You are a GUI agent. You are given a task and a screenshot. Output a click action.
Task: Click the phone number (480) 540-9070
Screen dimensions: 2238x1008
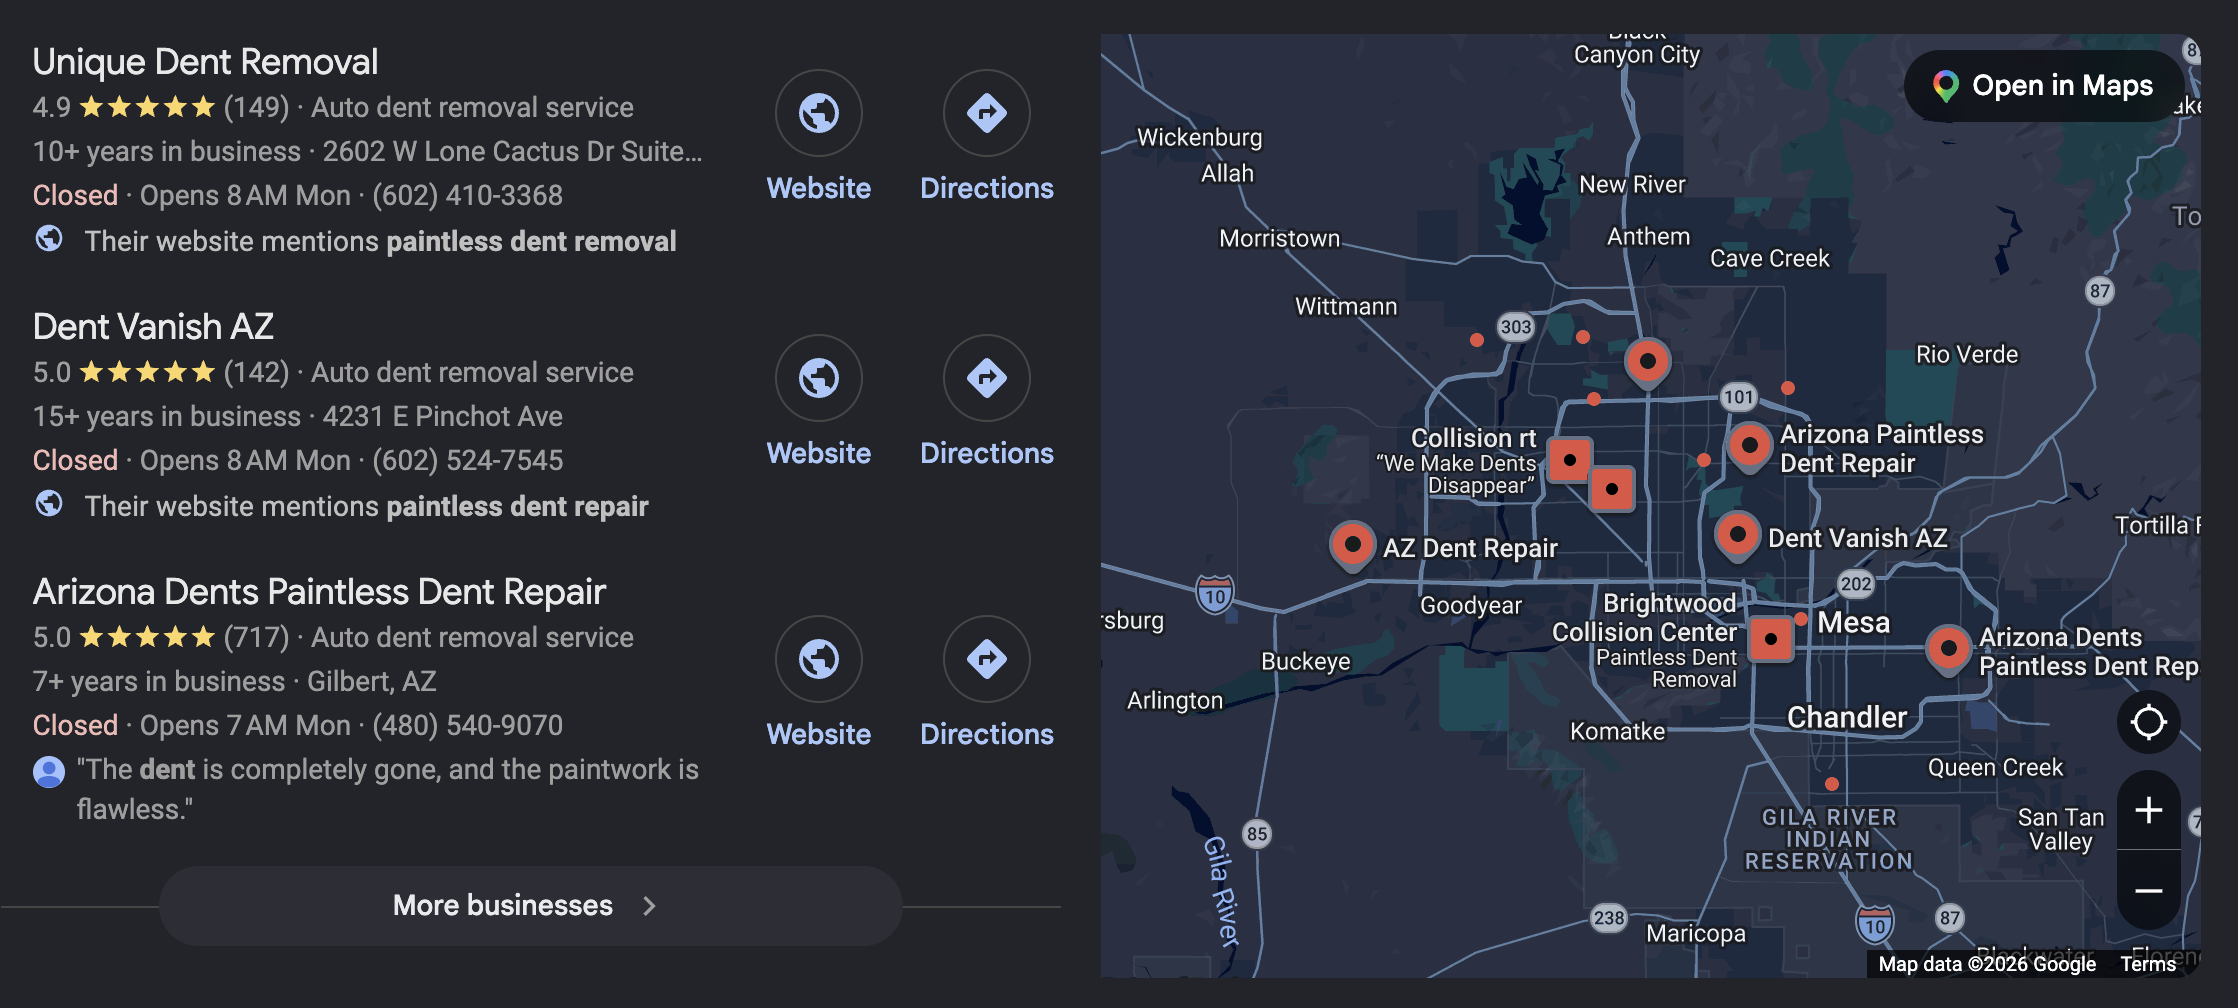point(468,725)
